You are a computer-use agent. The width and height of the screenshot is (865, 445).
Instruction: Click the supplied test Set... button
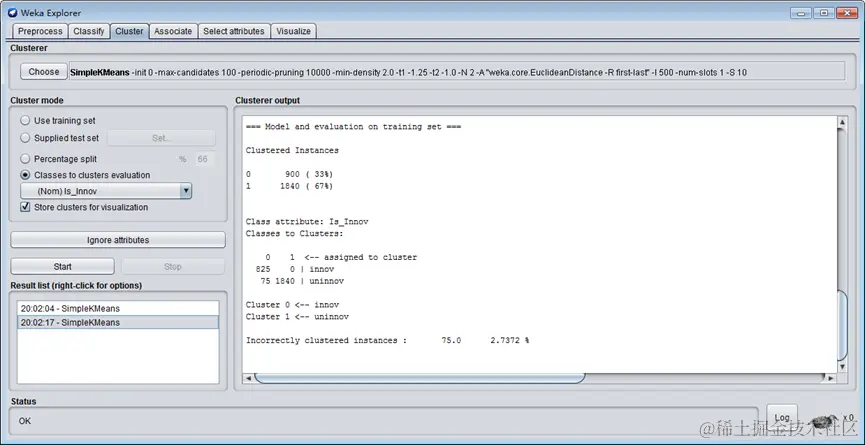[162, 138]
